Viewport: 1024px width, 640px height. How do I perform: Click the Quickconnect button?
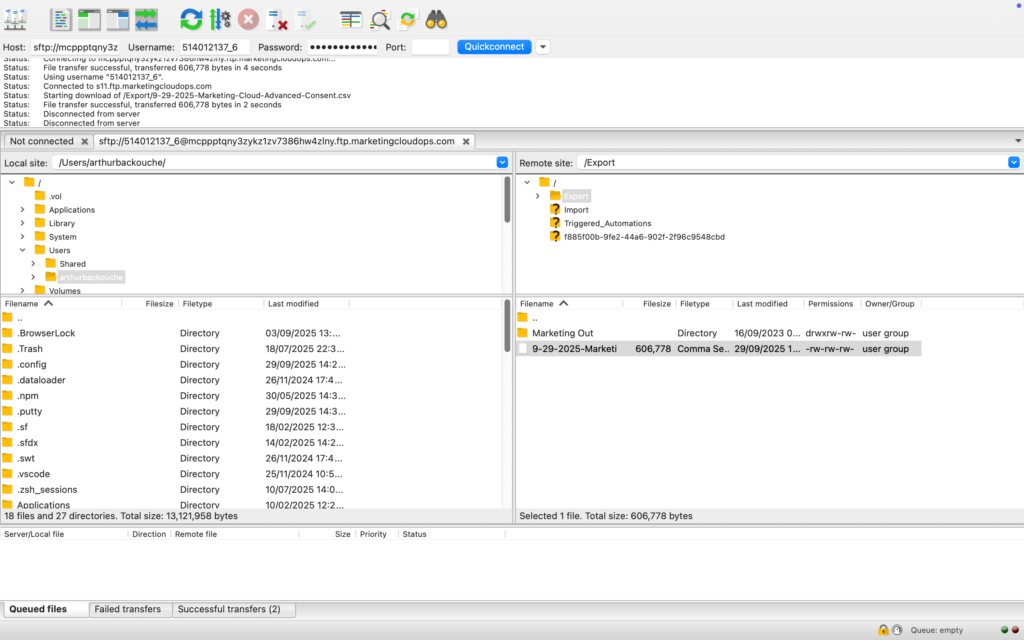[x=494, y=47]
